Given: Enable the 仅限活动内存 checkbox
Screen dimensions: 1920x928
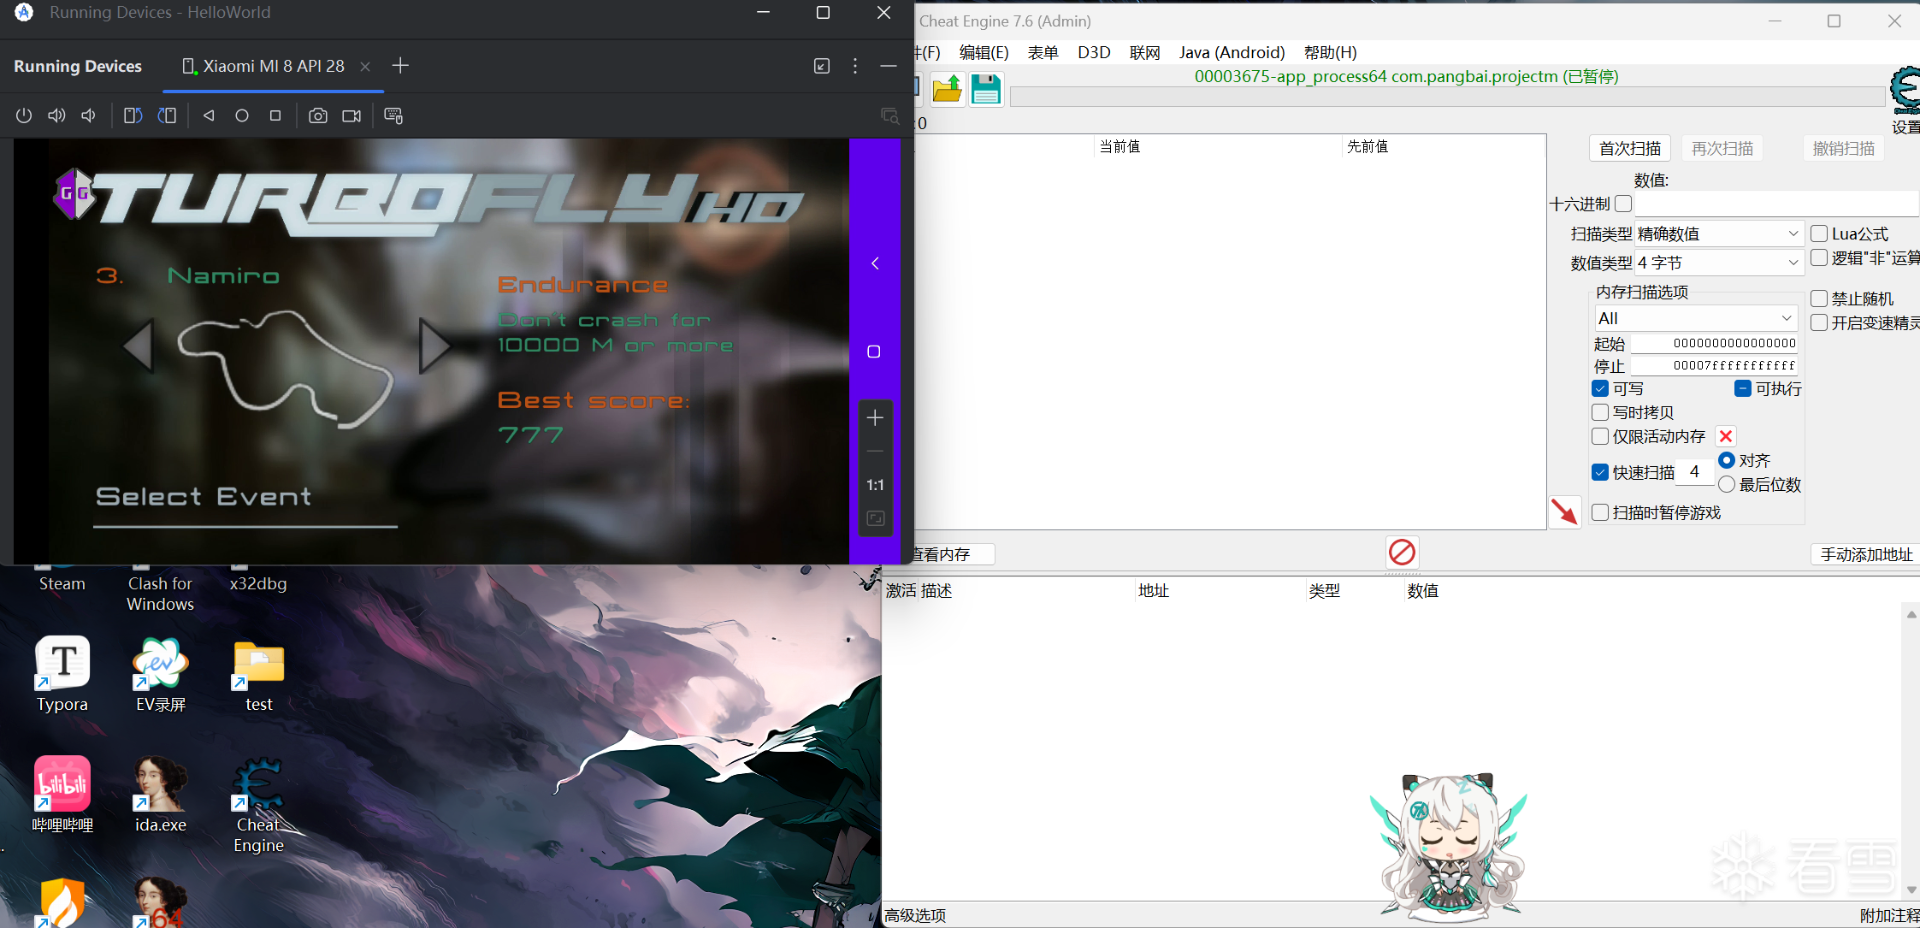Looking at the screenshot, I should pyautogui.click(x=1600, y=437).
